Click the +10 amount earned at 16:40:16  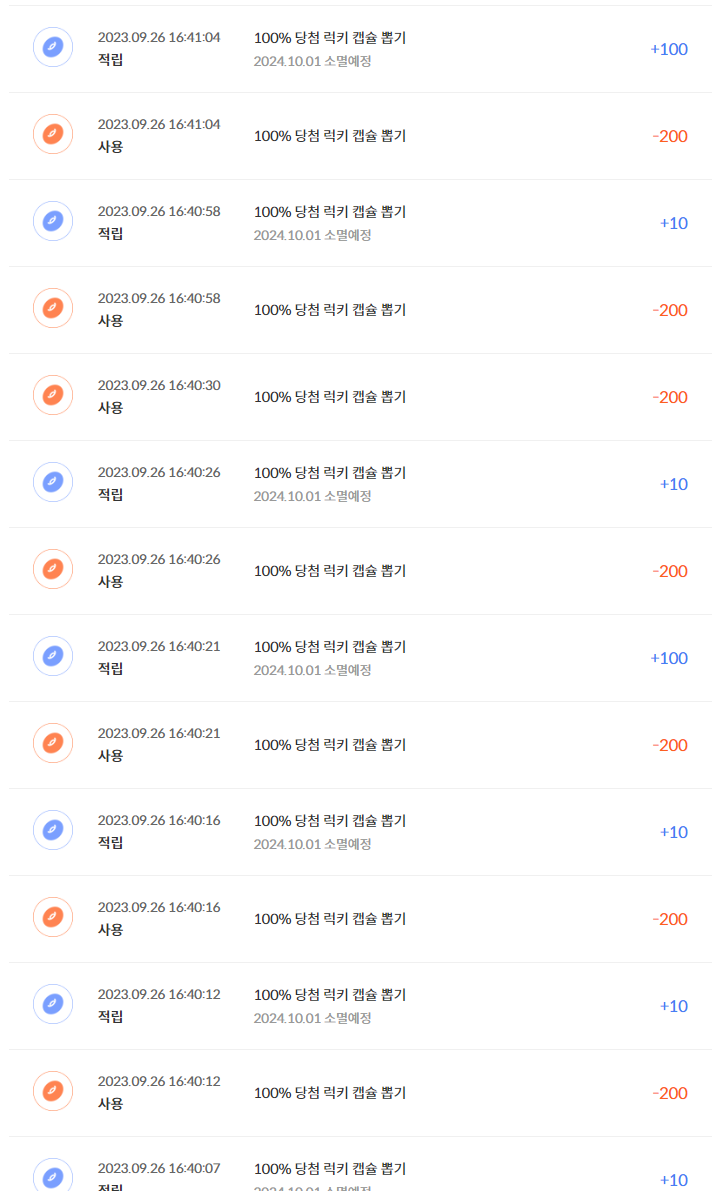[673, 832]
